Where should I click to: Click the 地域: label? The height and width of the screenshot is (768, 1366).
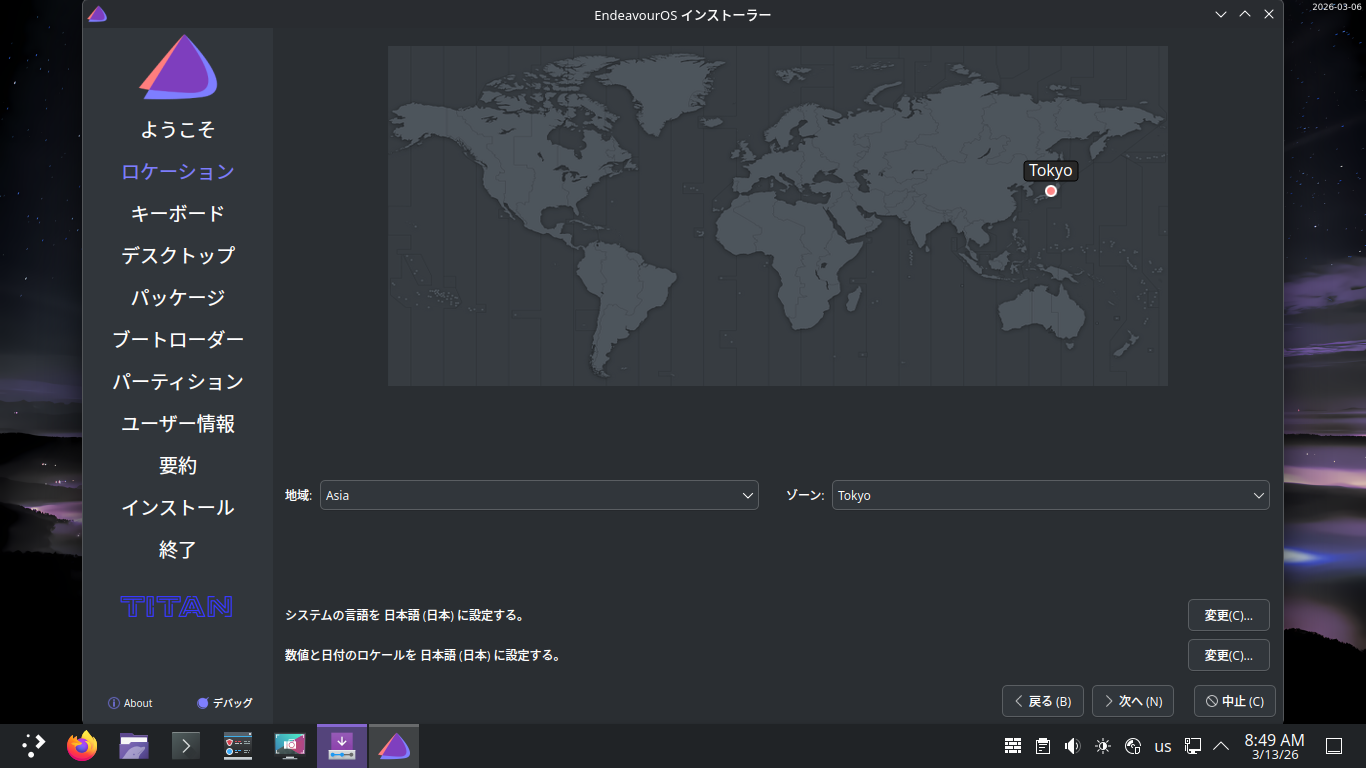tap(299, 495)
